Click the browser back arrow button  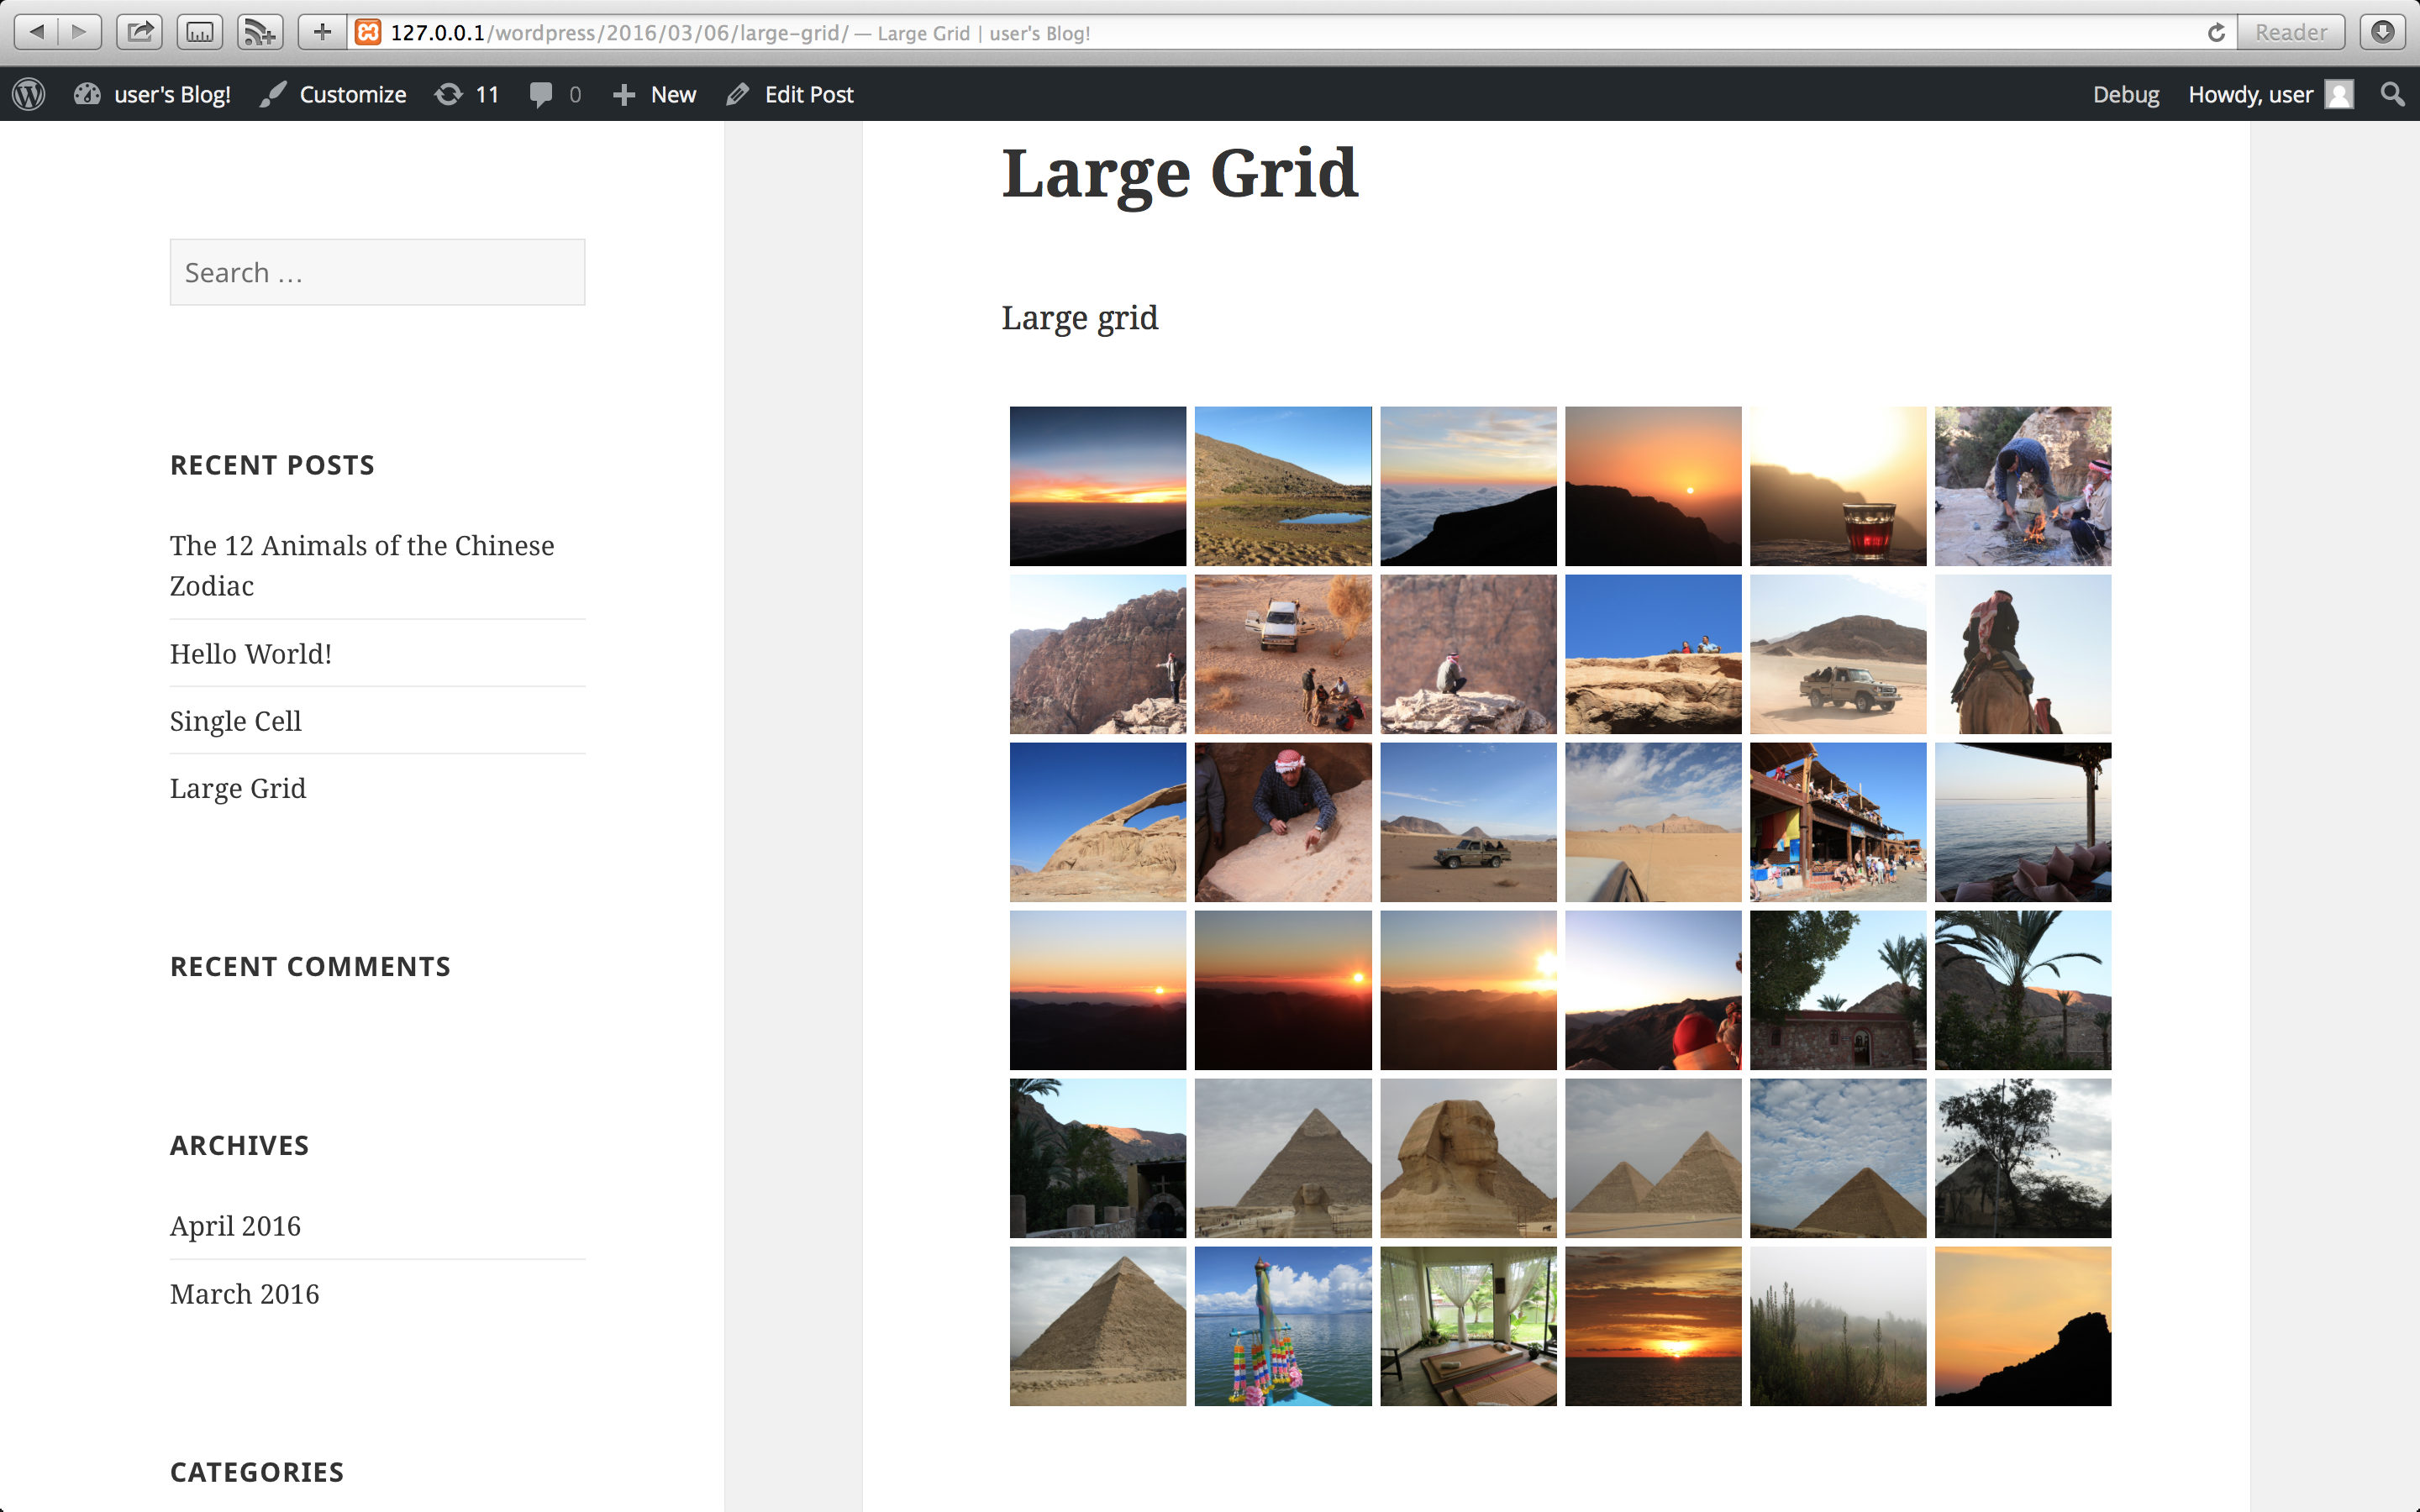[x=37, y=32]
